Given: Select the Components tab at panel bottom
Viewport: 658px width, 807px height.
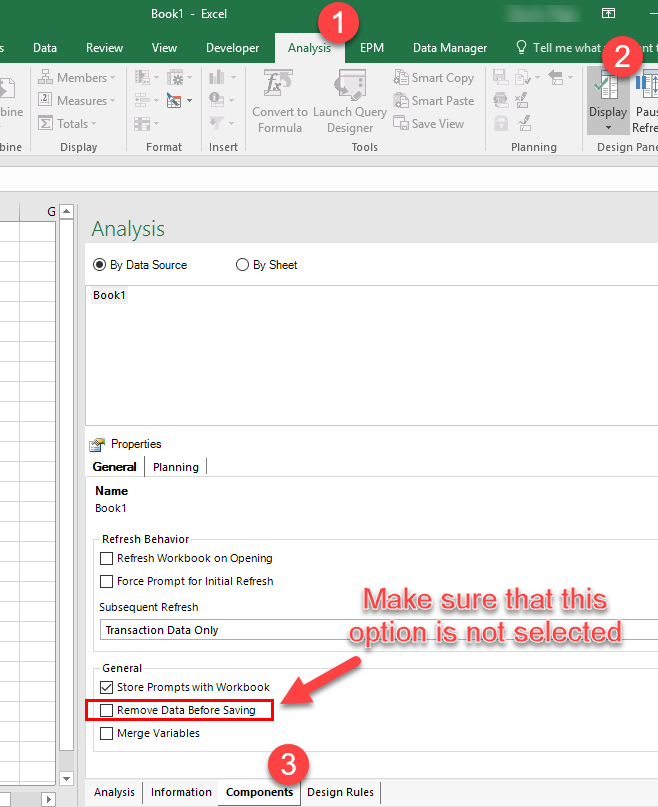Looking at the screenshot, I should click(259, 792).
